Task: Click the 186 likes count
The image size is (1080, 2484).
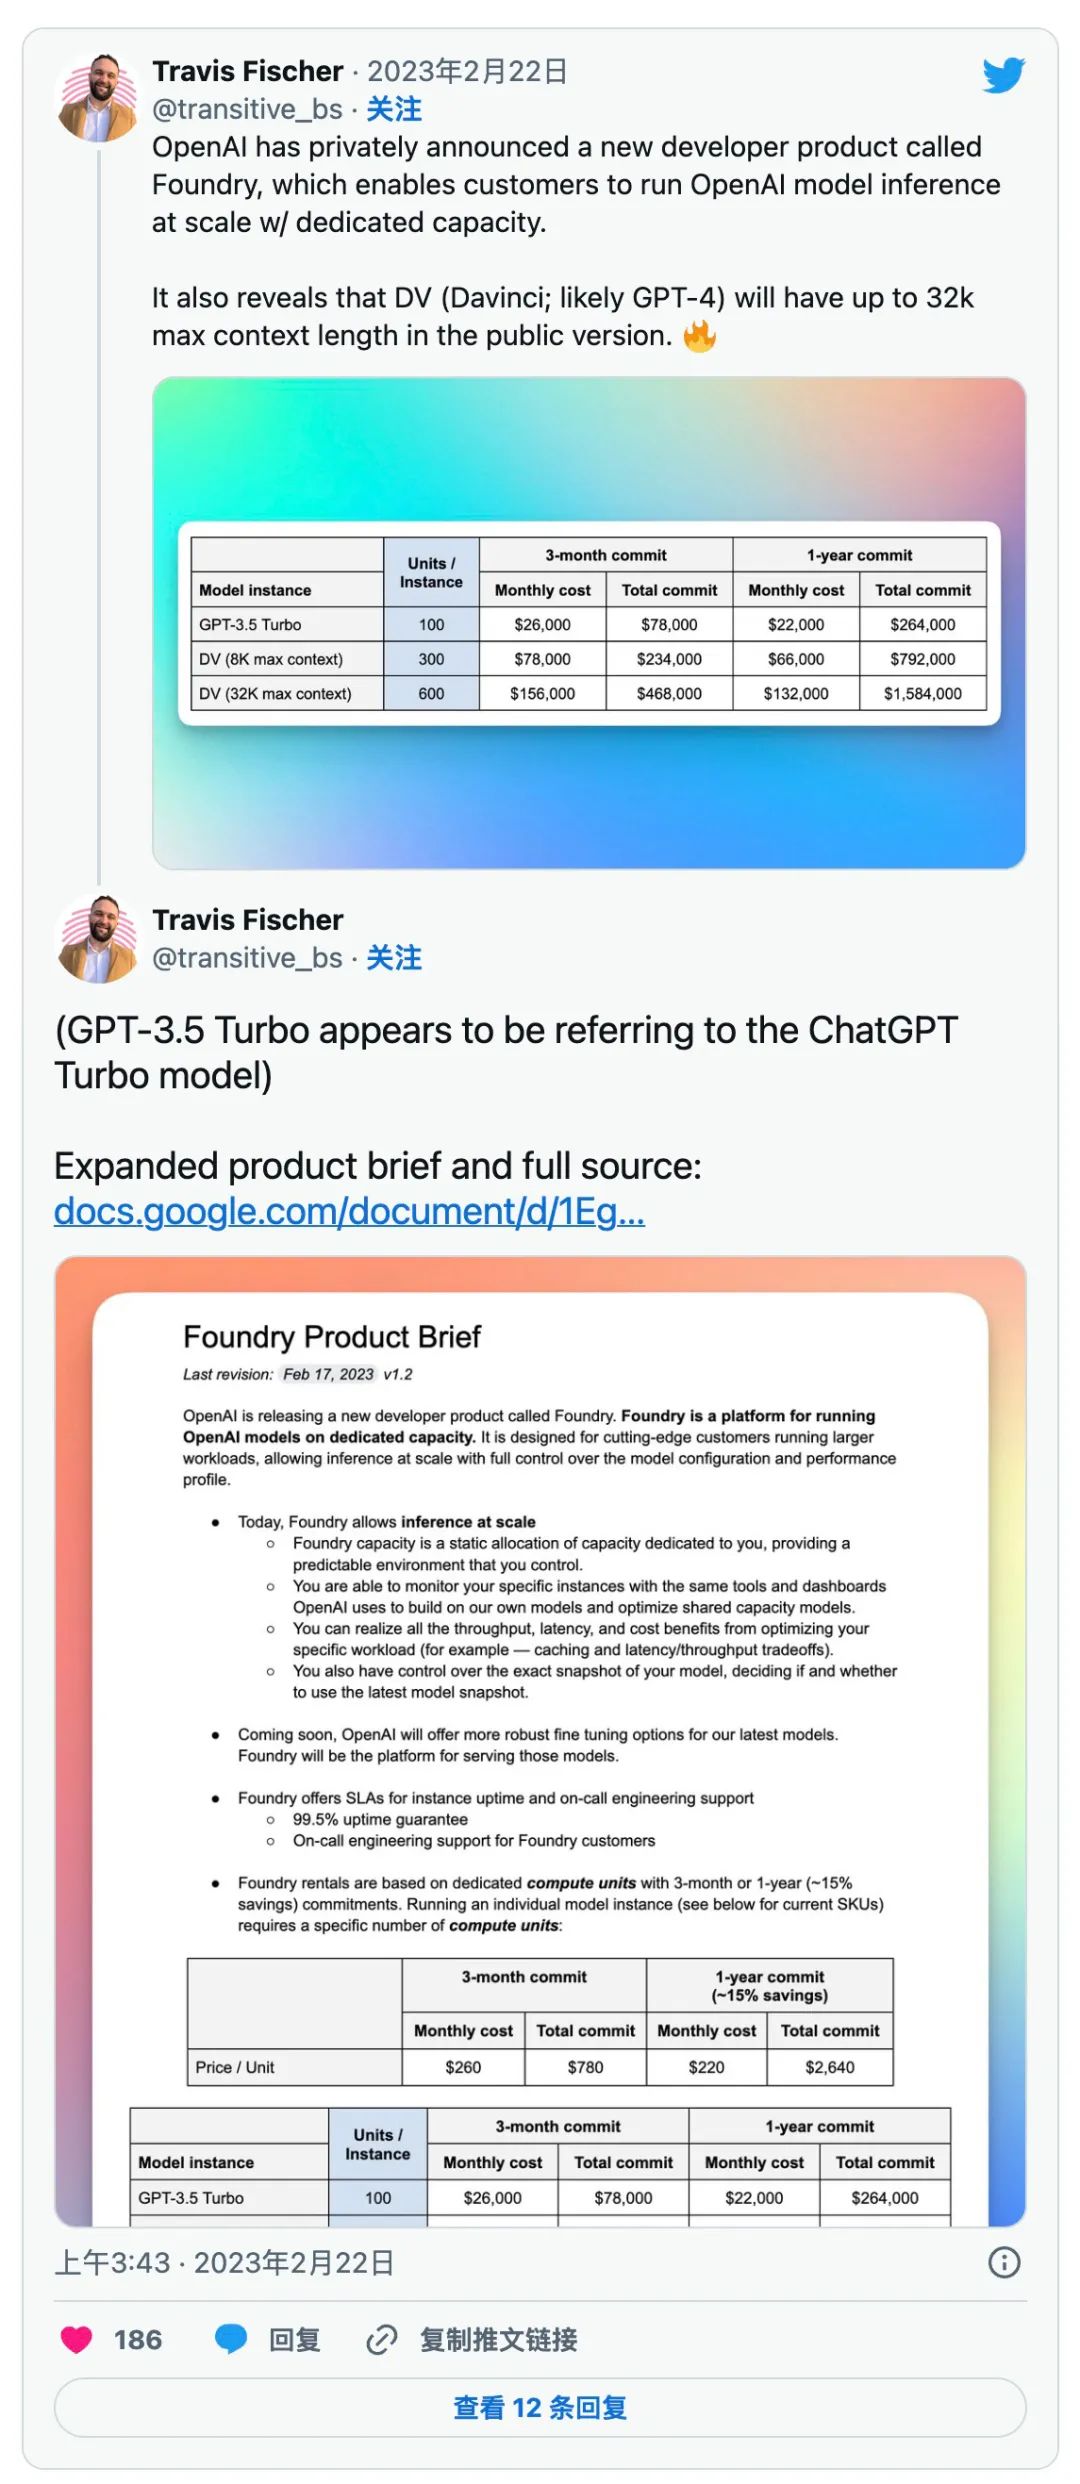Action: [138, 2340]
